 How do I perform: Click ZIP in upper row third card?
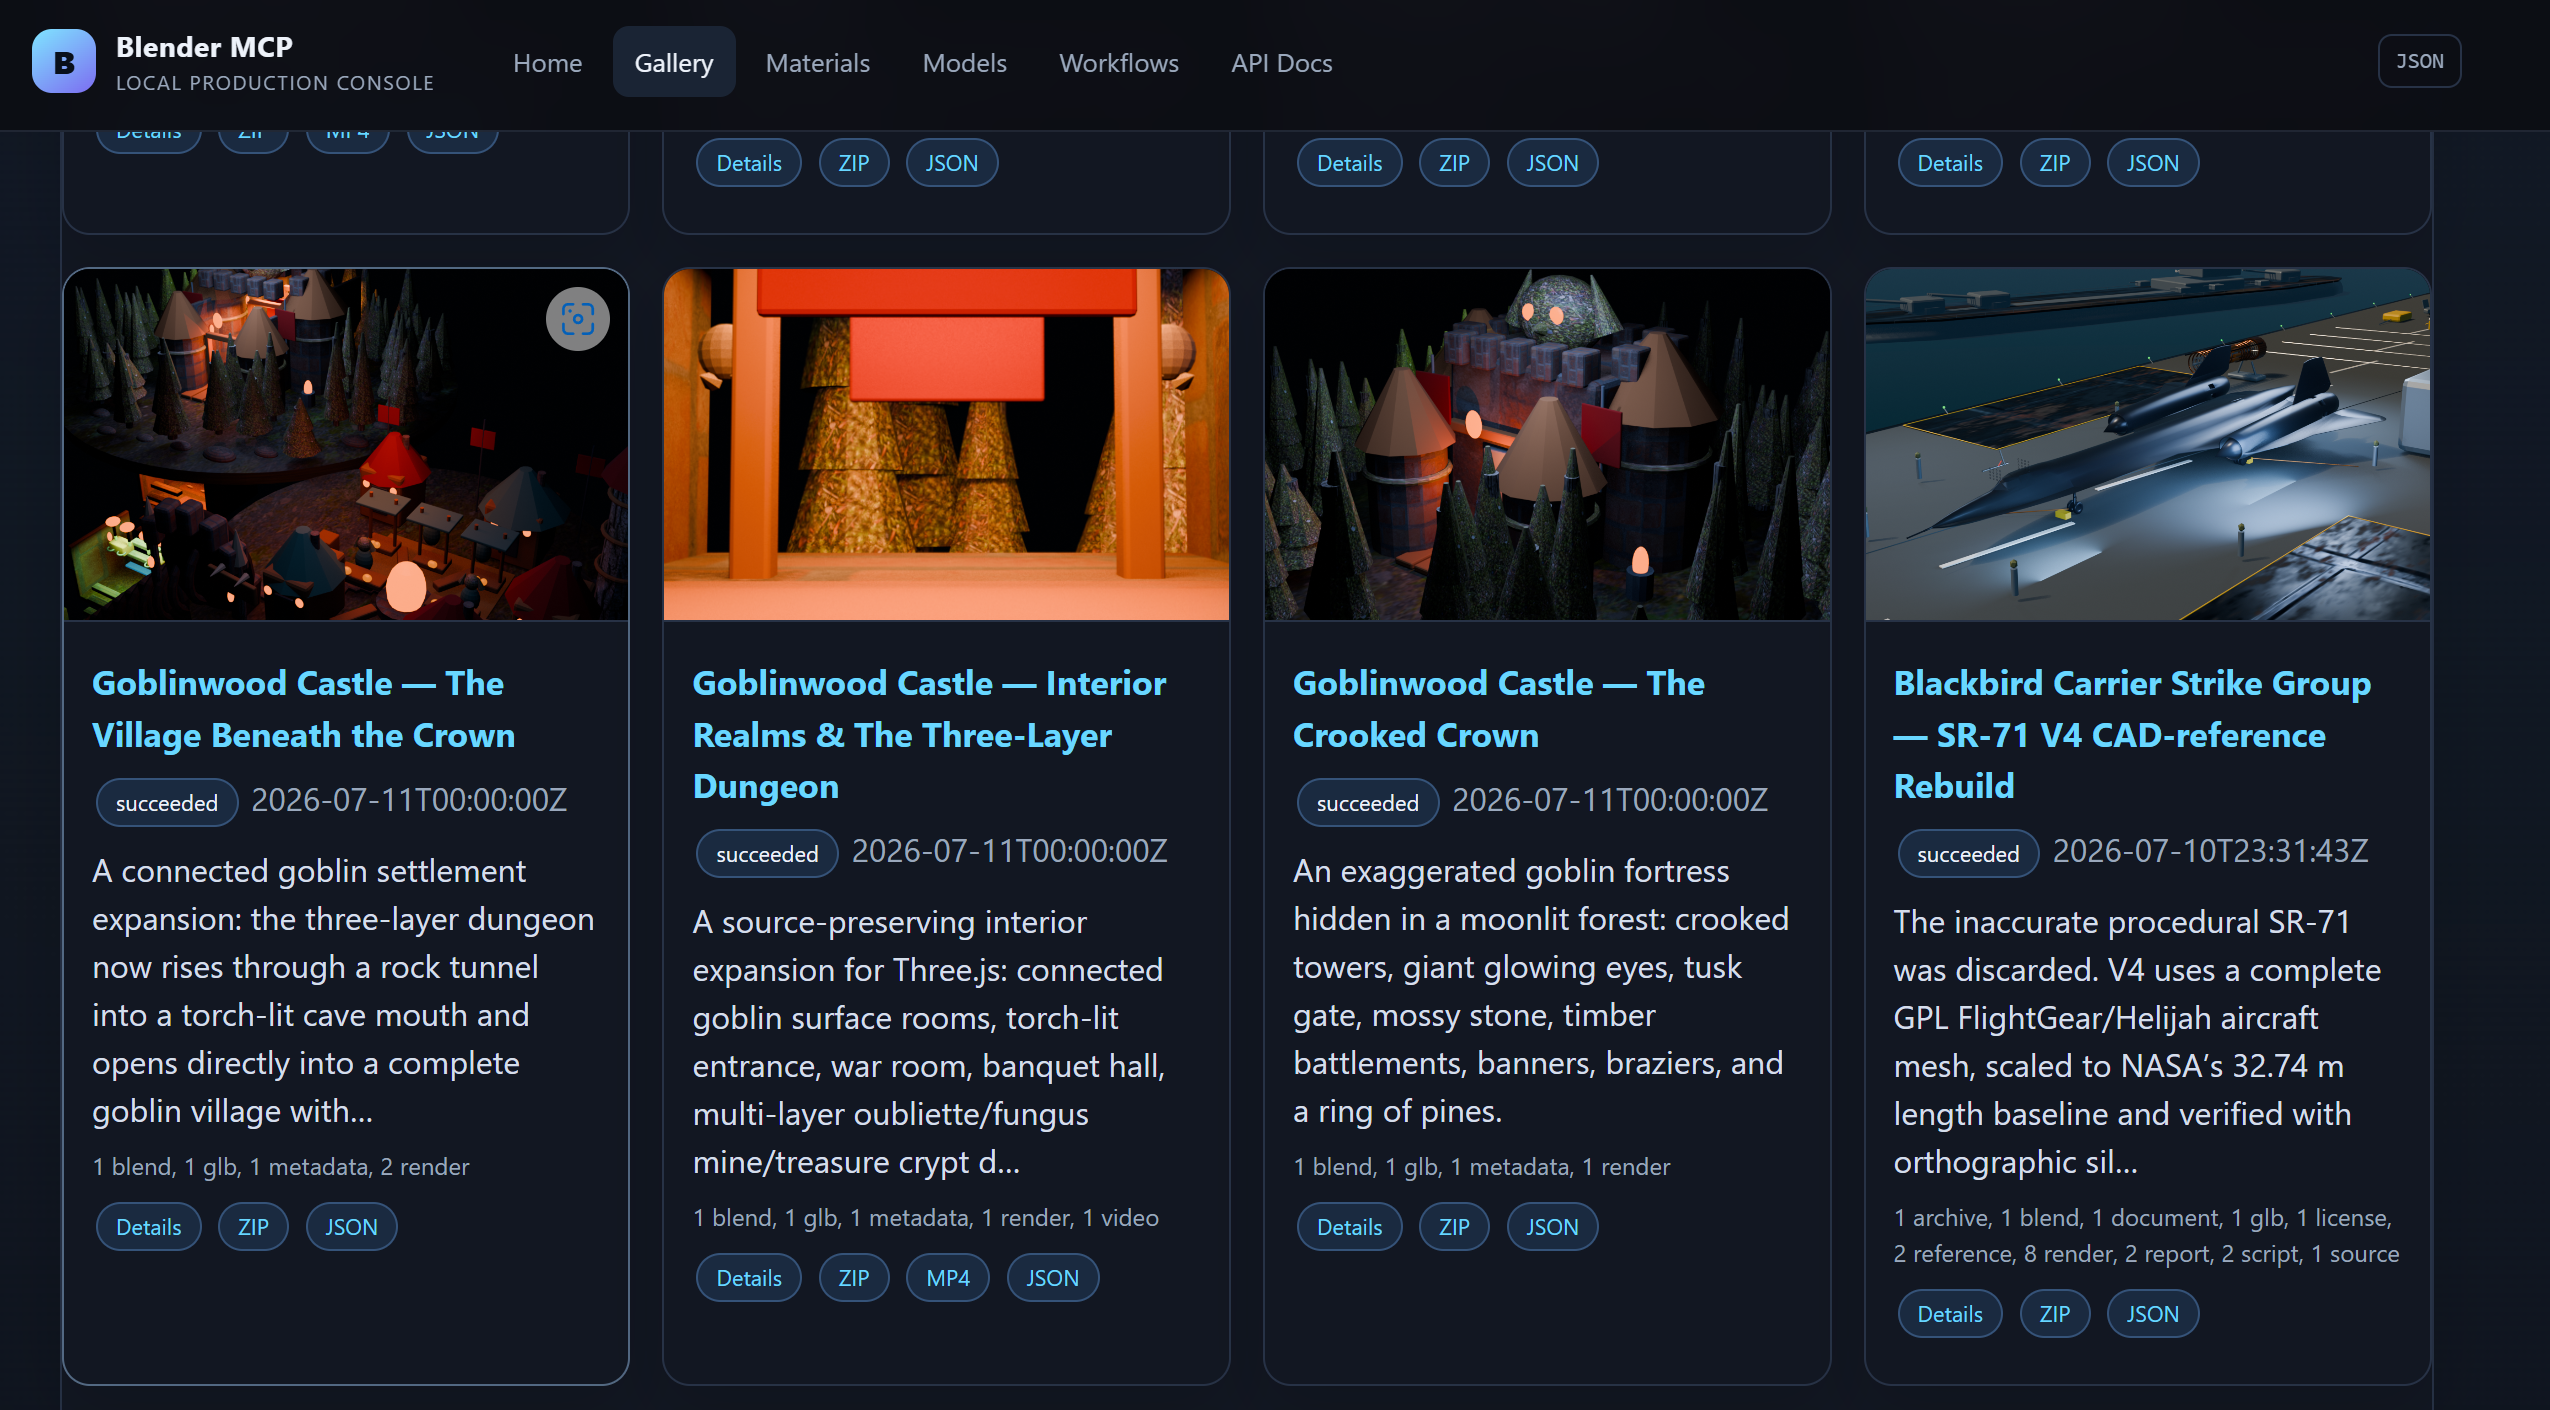(x=1454, y=163)
